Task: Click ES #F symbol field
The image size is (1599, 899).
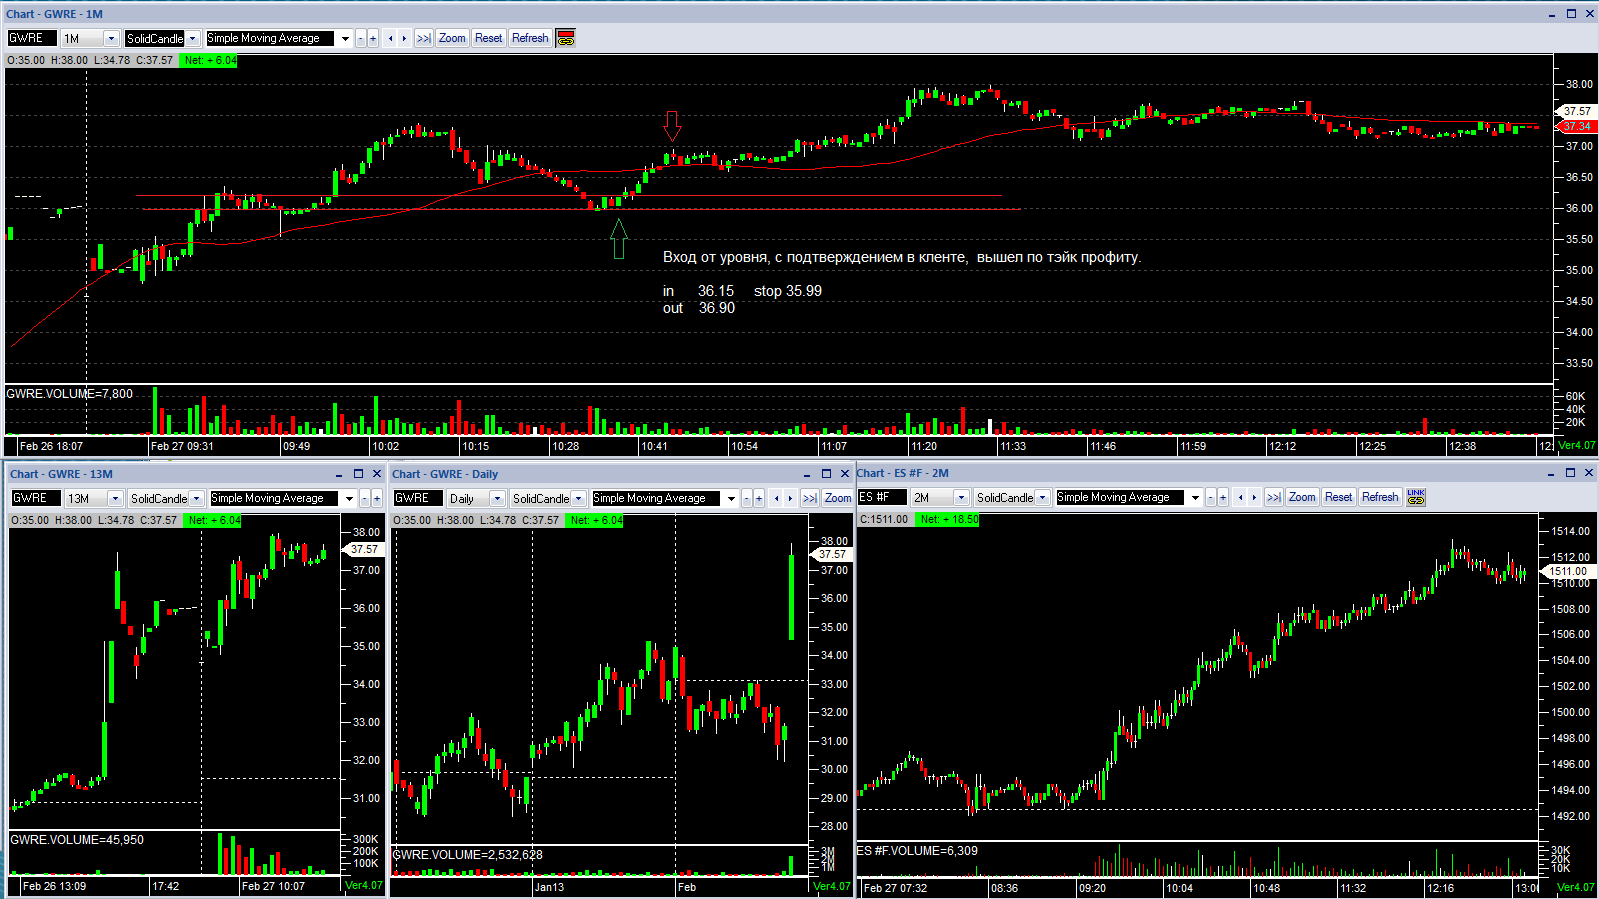Action: [882, 497]
